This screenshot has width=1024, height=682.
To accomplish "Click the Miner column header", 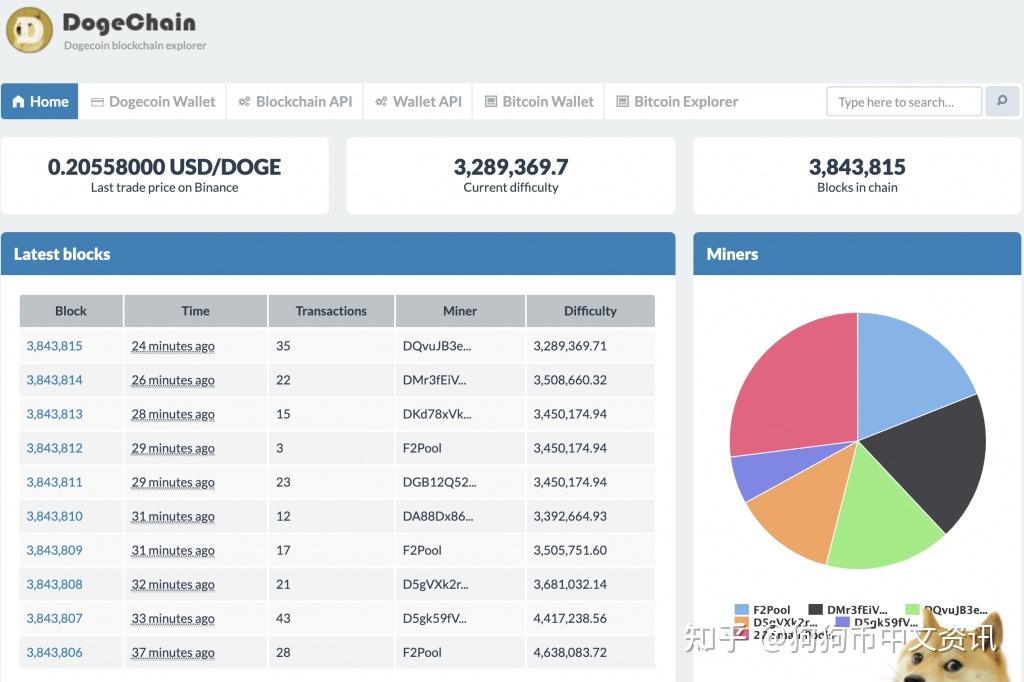I will point(460,311).
